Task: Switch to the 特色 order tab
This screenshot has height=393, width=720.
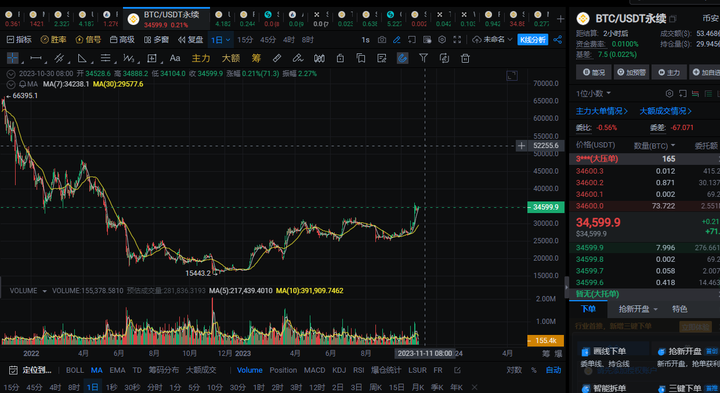Action: (x=680, y=309)
